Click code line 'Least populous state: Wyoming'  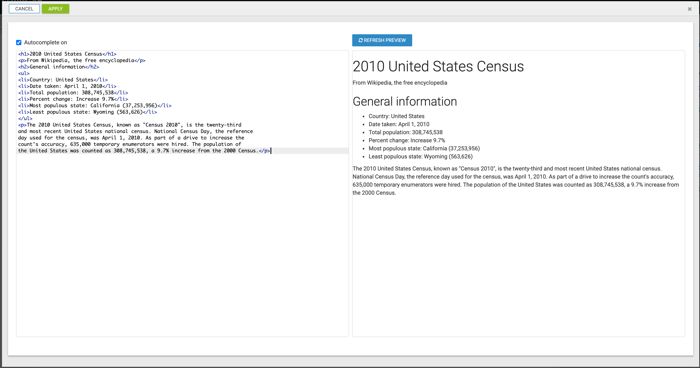(x=88, y=112)
